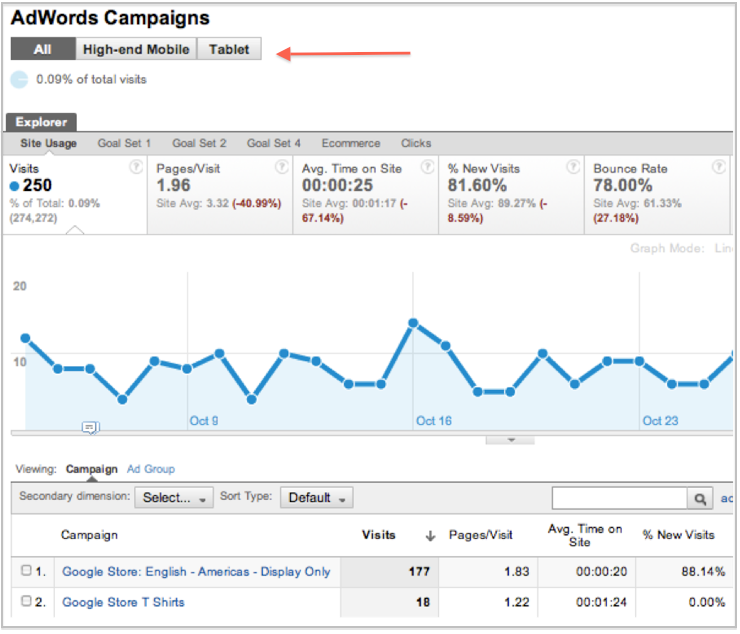Select the High-end Mobile segment
The image size is (740, 634).
click(136, 49)
